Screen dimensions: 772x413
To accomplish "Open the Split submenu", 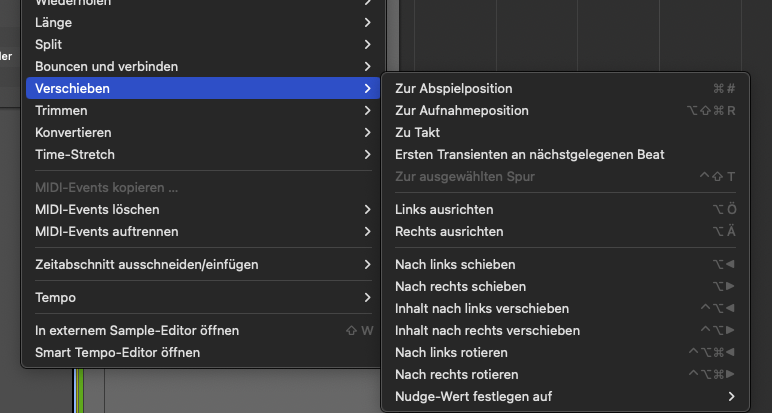I will pos(203,44).
